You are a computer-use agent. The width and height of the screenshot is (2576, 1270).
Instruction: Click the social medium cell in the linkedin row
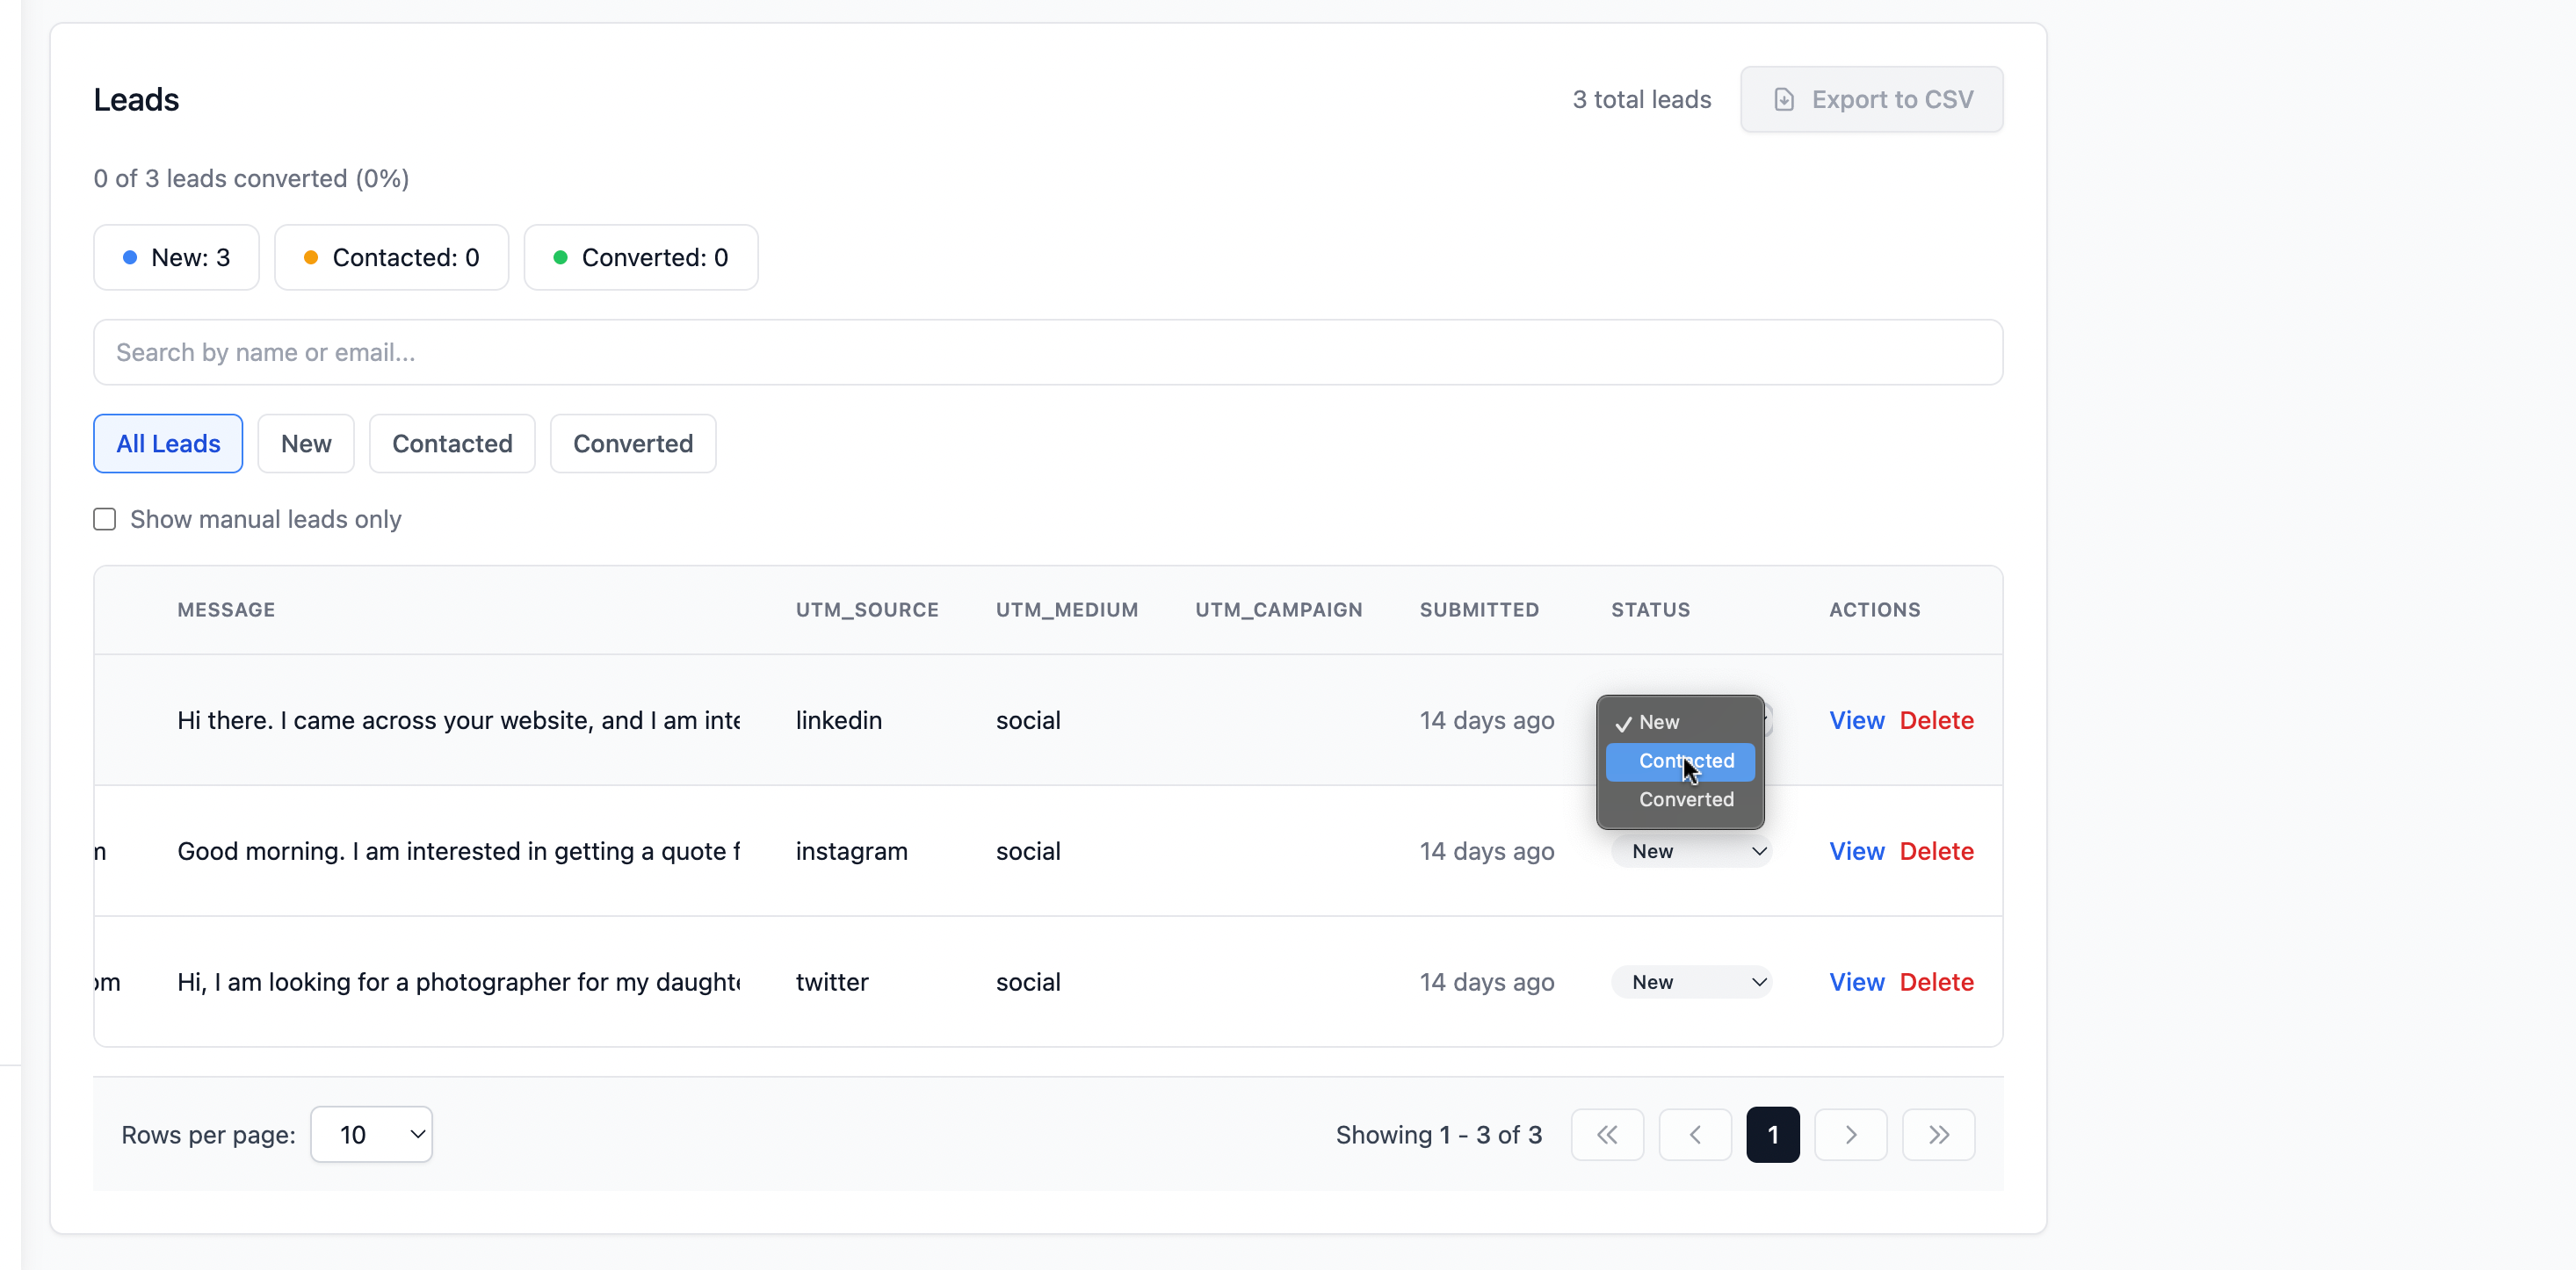[x=1028, y=720]
